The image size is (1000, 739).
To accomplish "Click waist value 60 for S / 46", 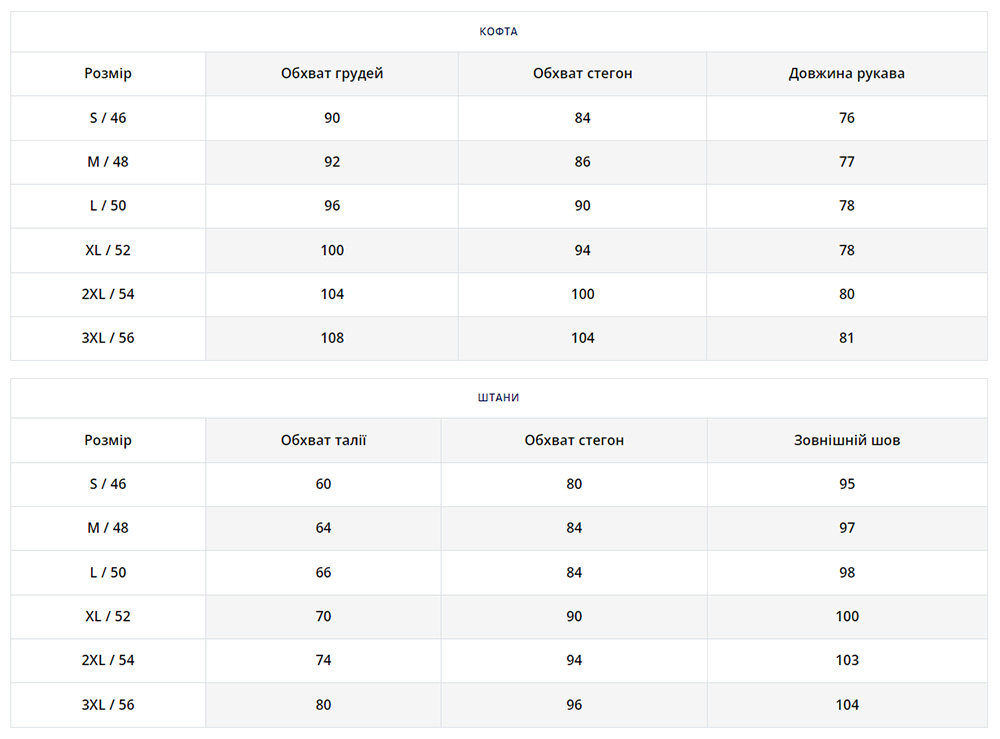I will click(323, 484).
